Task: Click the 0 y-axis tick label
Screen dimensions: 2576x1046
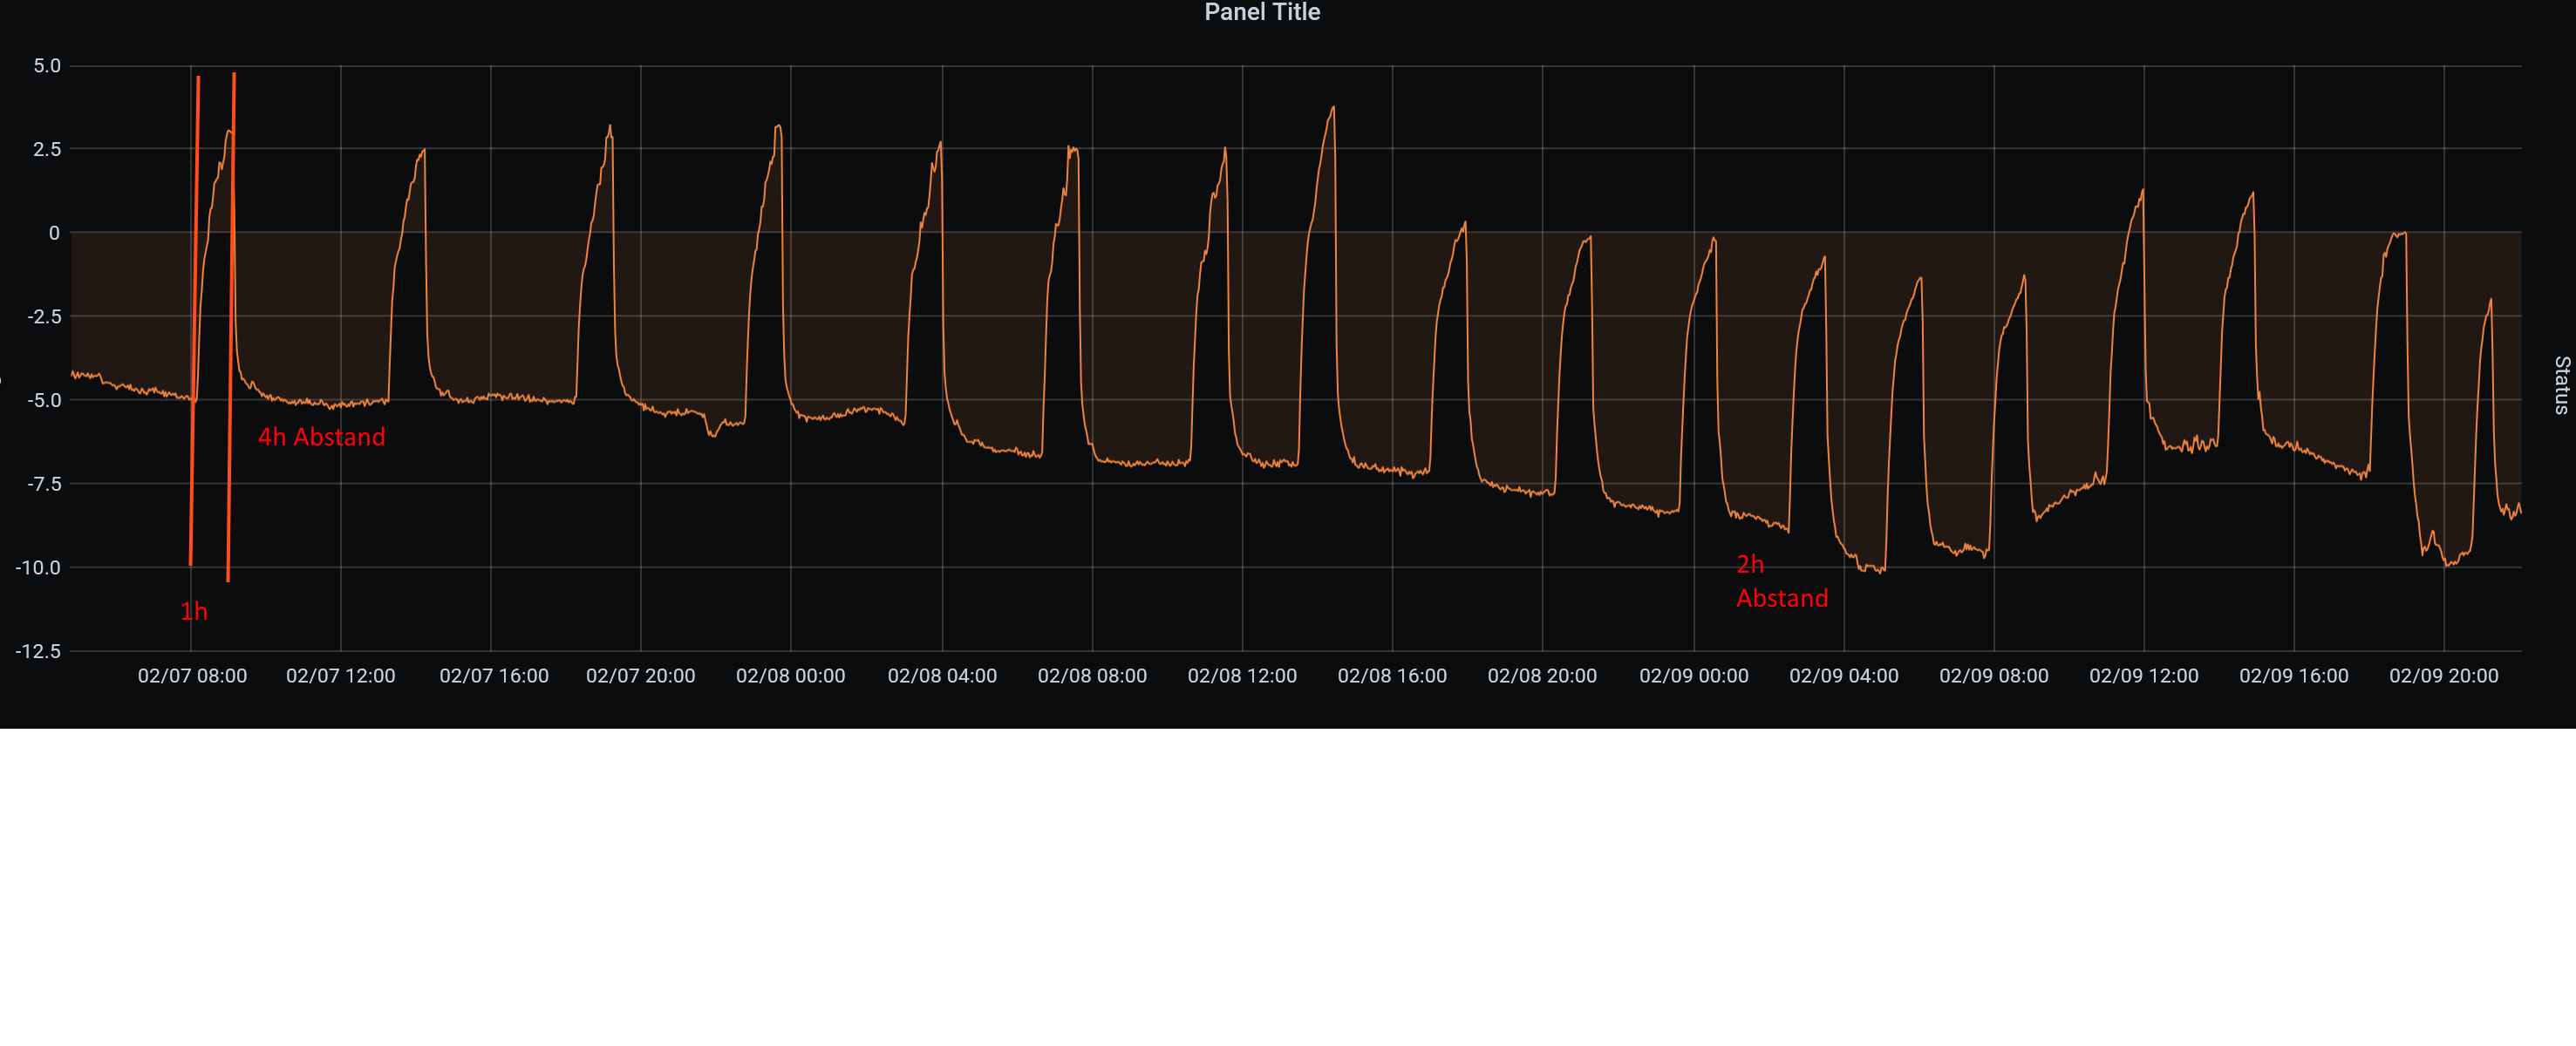Action: click(x=54, y=233)
